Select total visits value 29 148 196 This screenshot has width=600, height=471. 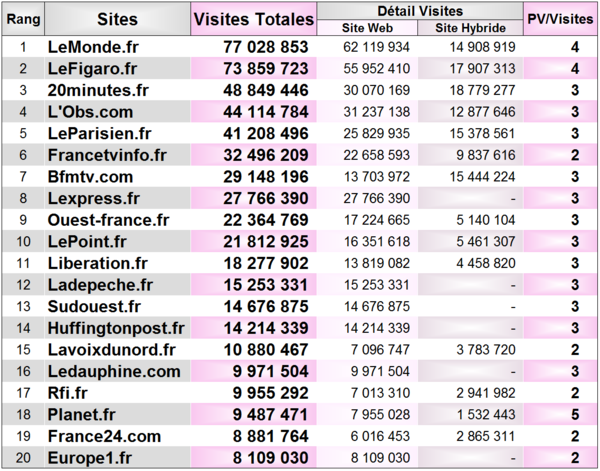pyautogui.click(x=266, y=177)
